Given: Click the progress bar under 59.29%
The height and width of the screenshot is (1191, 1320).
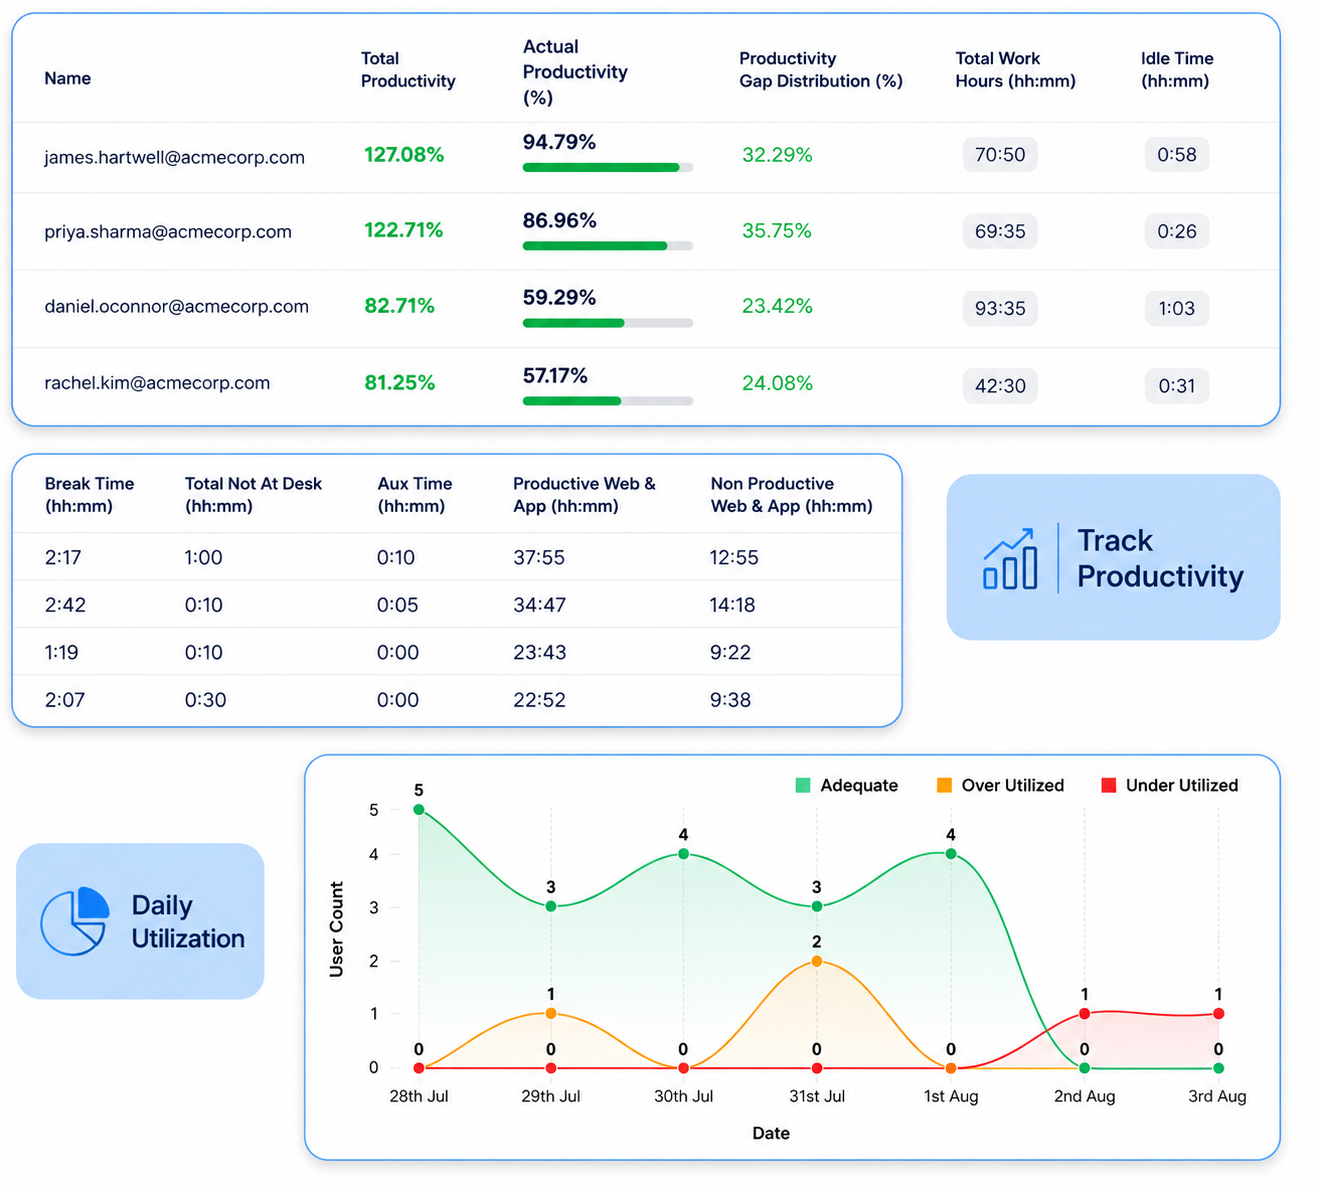Looking at the screenshot, I should [x=608, y=323].
